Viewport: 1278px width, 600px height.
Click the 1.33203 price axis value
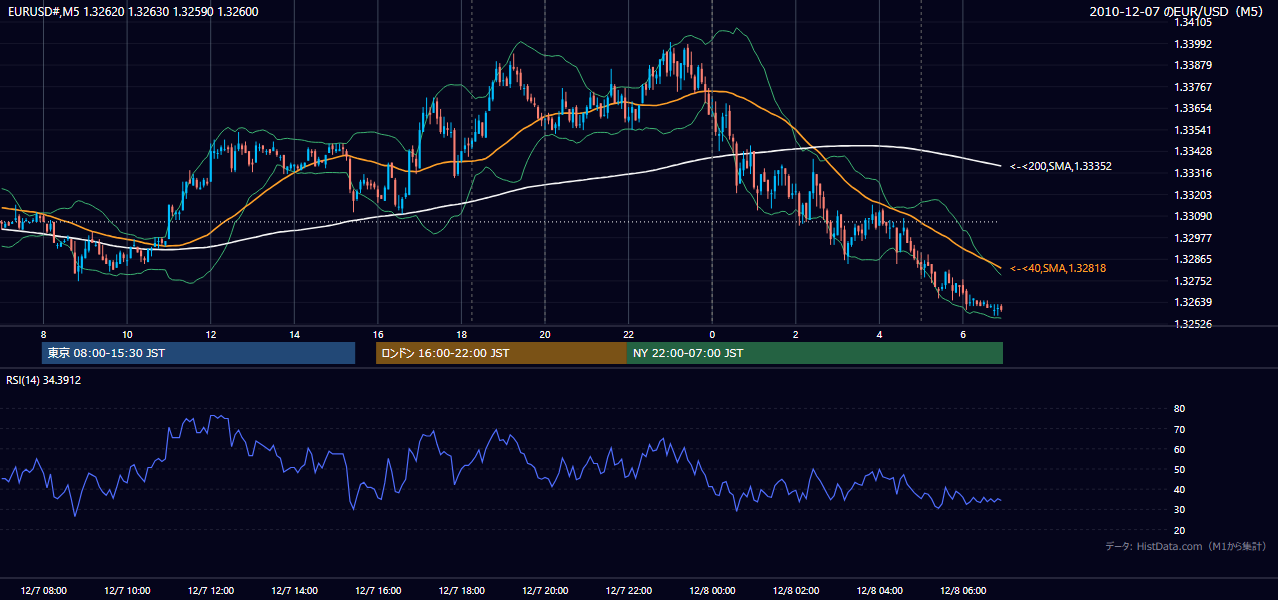(1193, 195)
